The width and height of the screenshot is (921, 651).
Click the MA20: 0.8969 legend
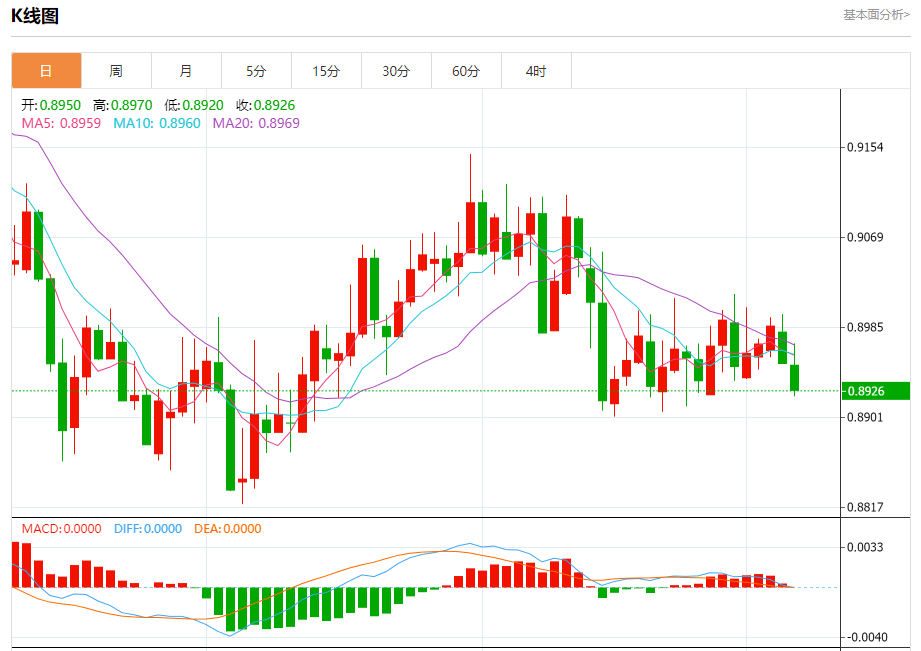256,123
